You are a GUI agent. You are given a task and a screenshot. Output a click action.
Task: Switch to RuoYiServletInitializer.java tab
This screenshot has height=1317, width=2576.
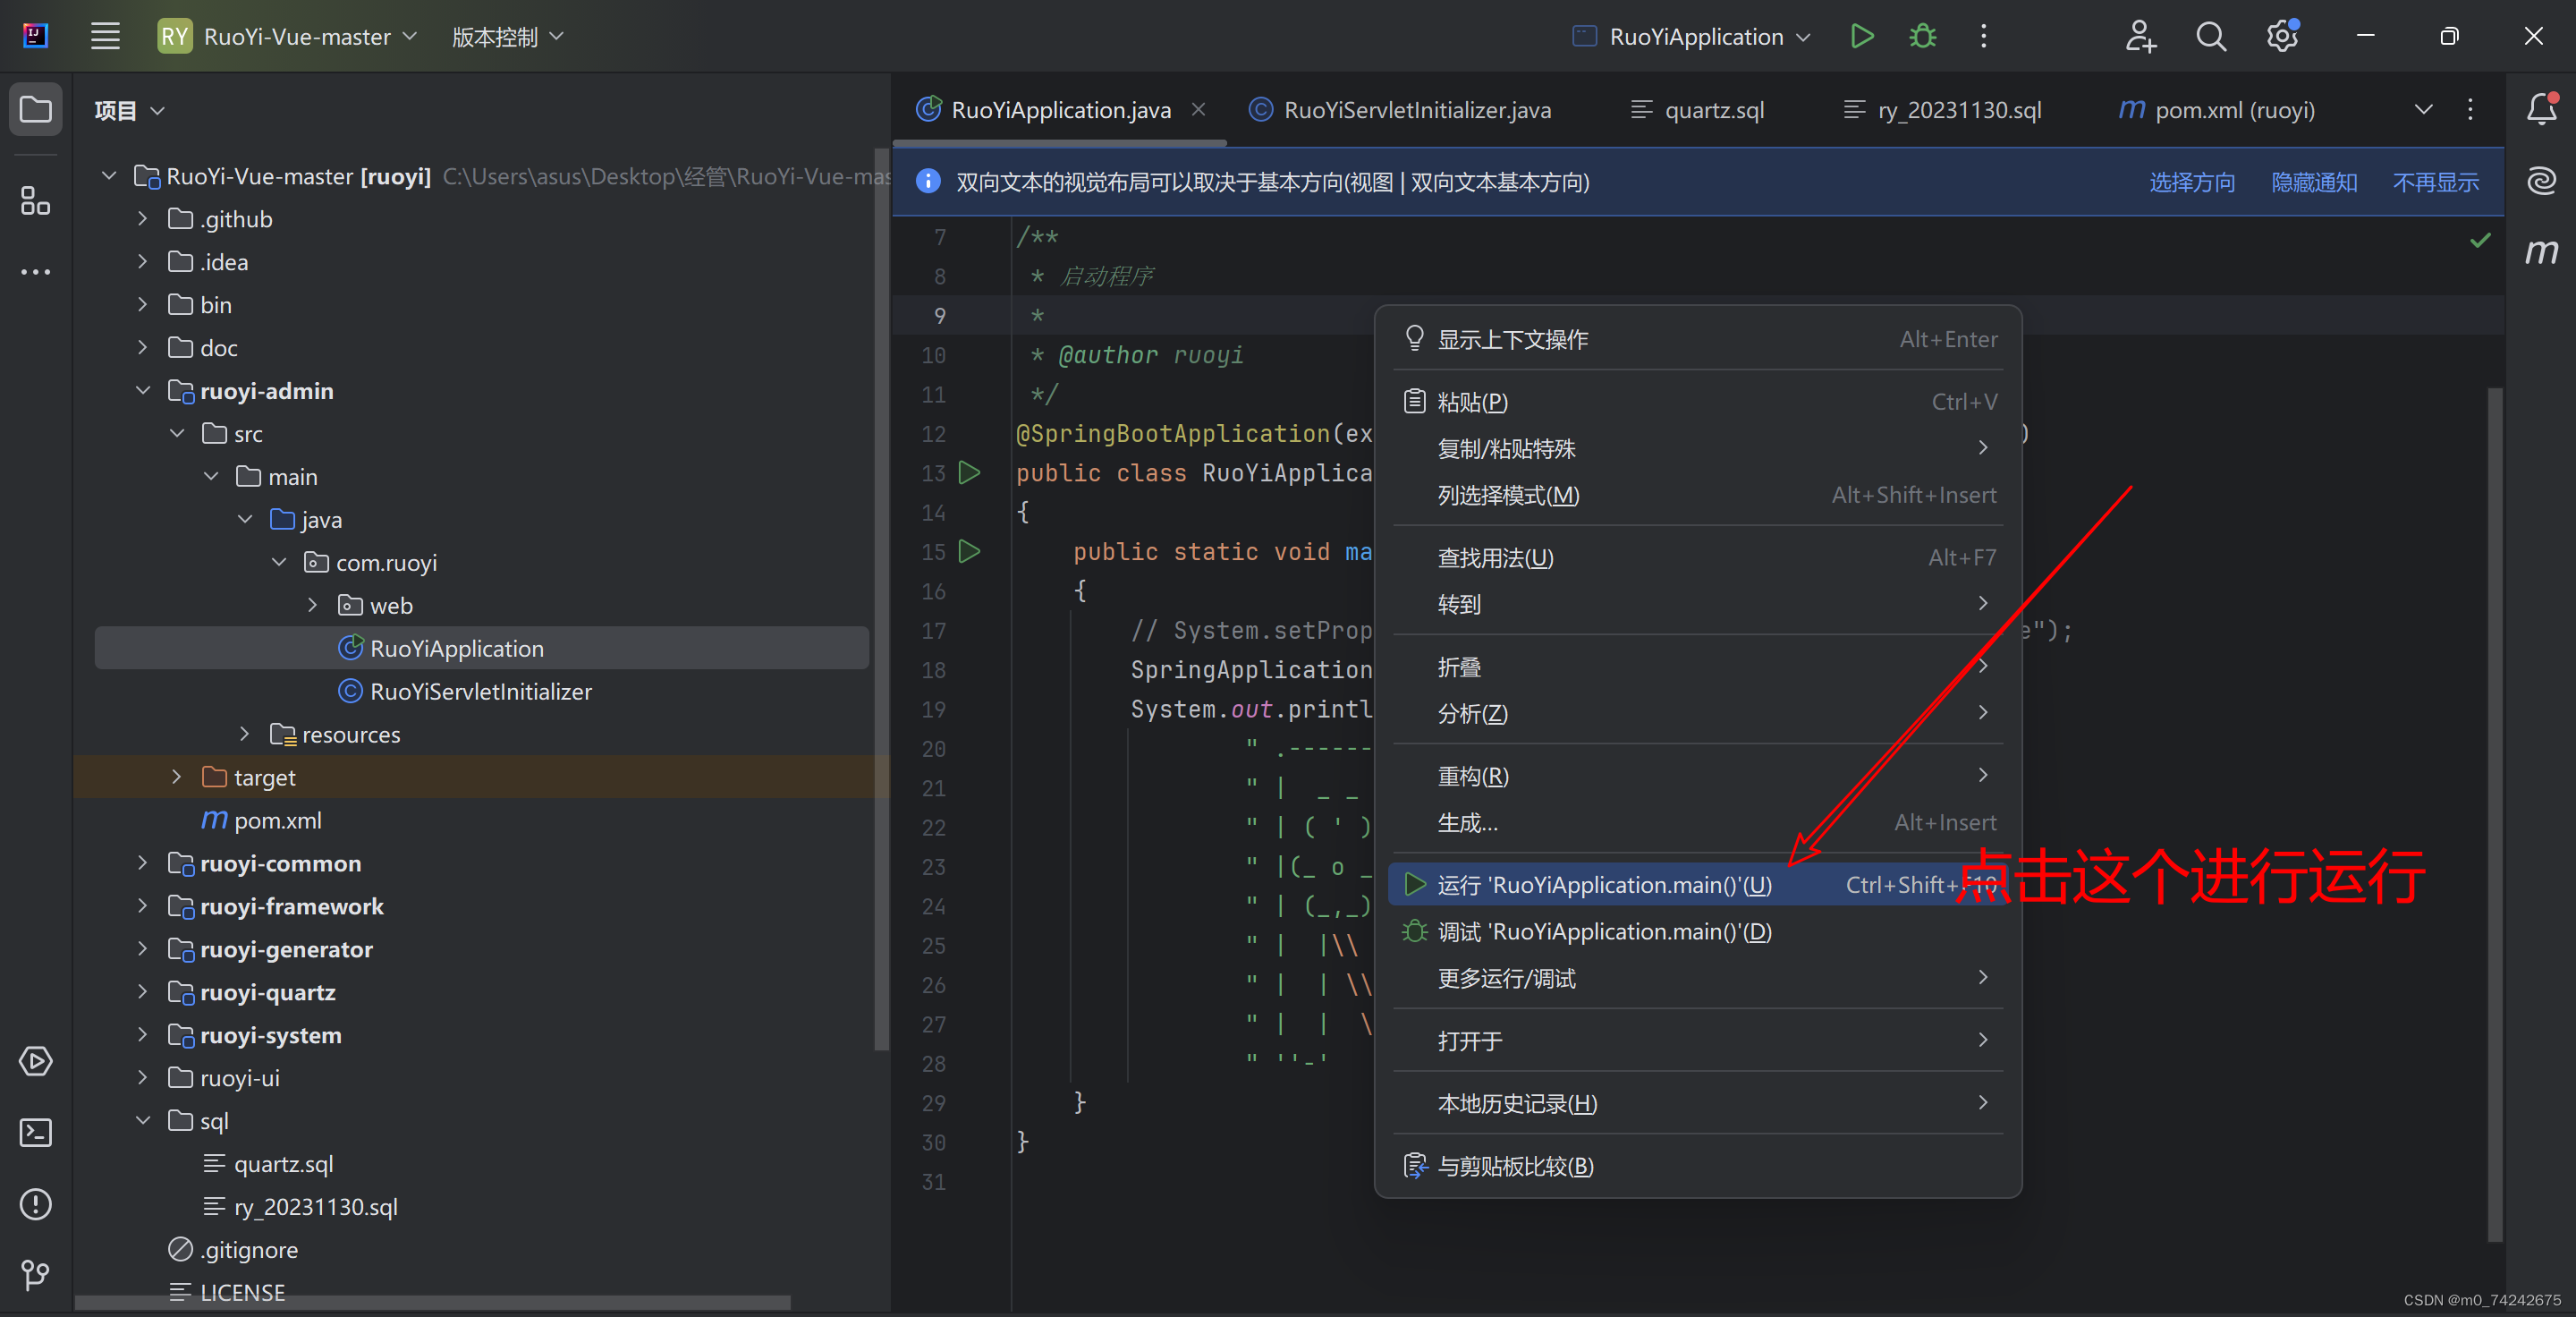click(x=1400, y=110)
